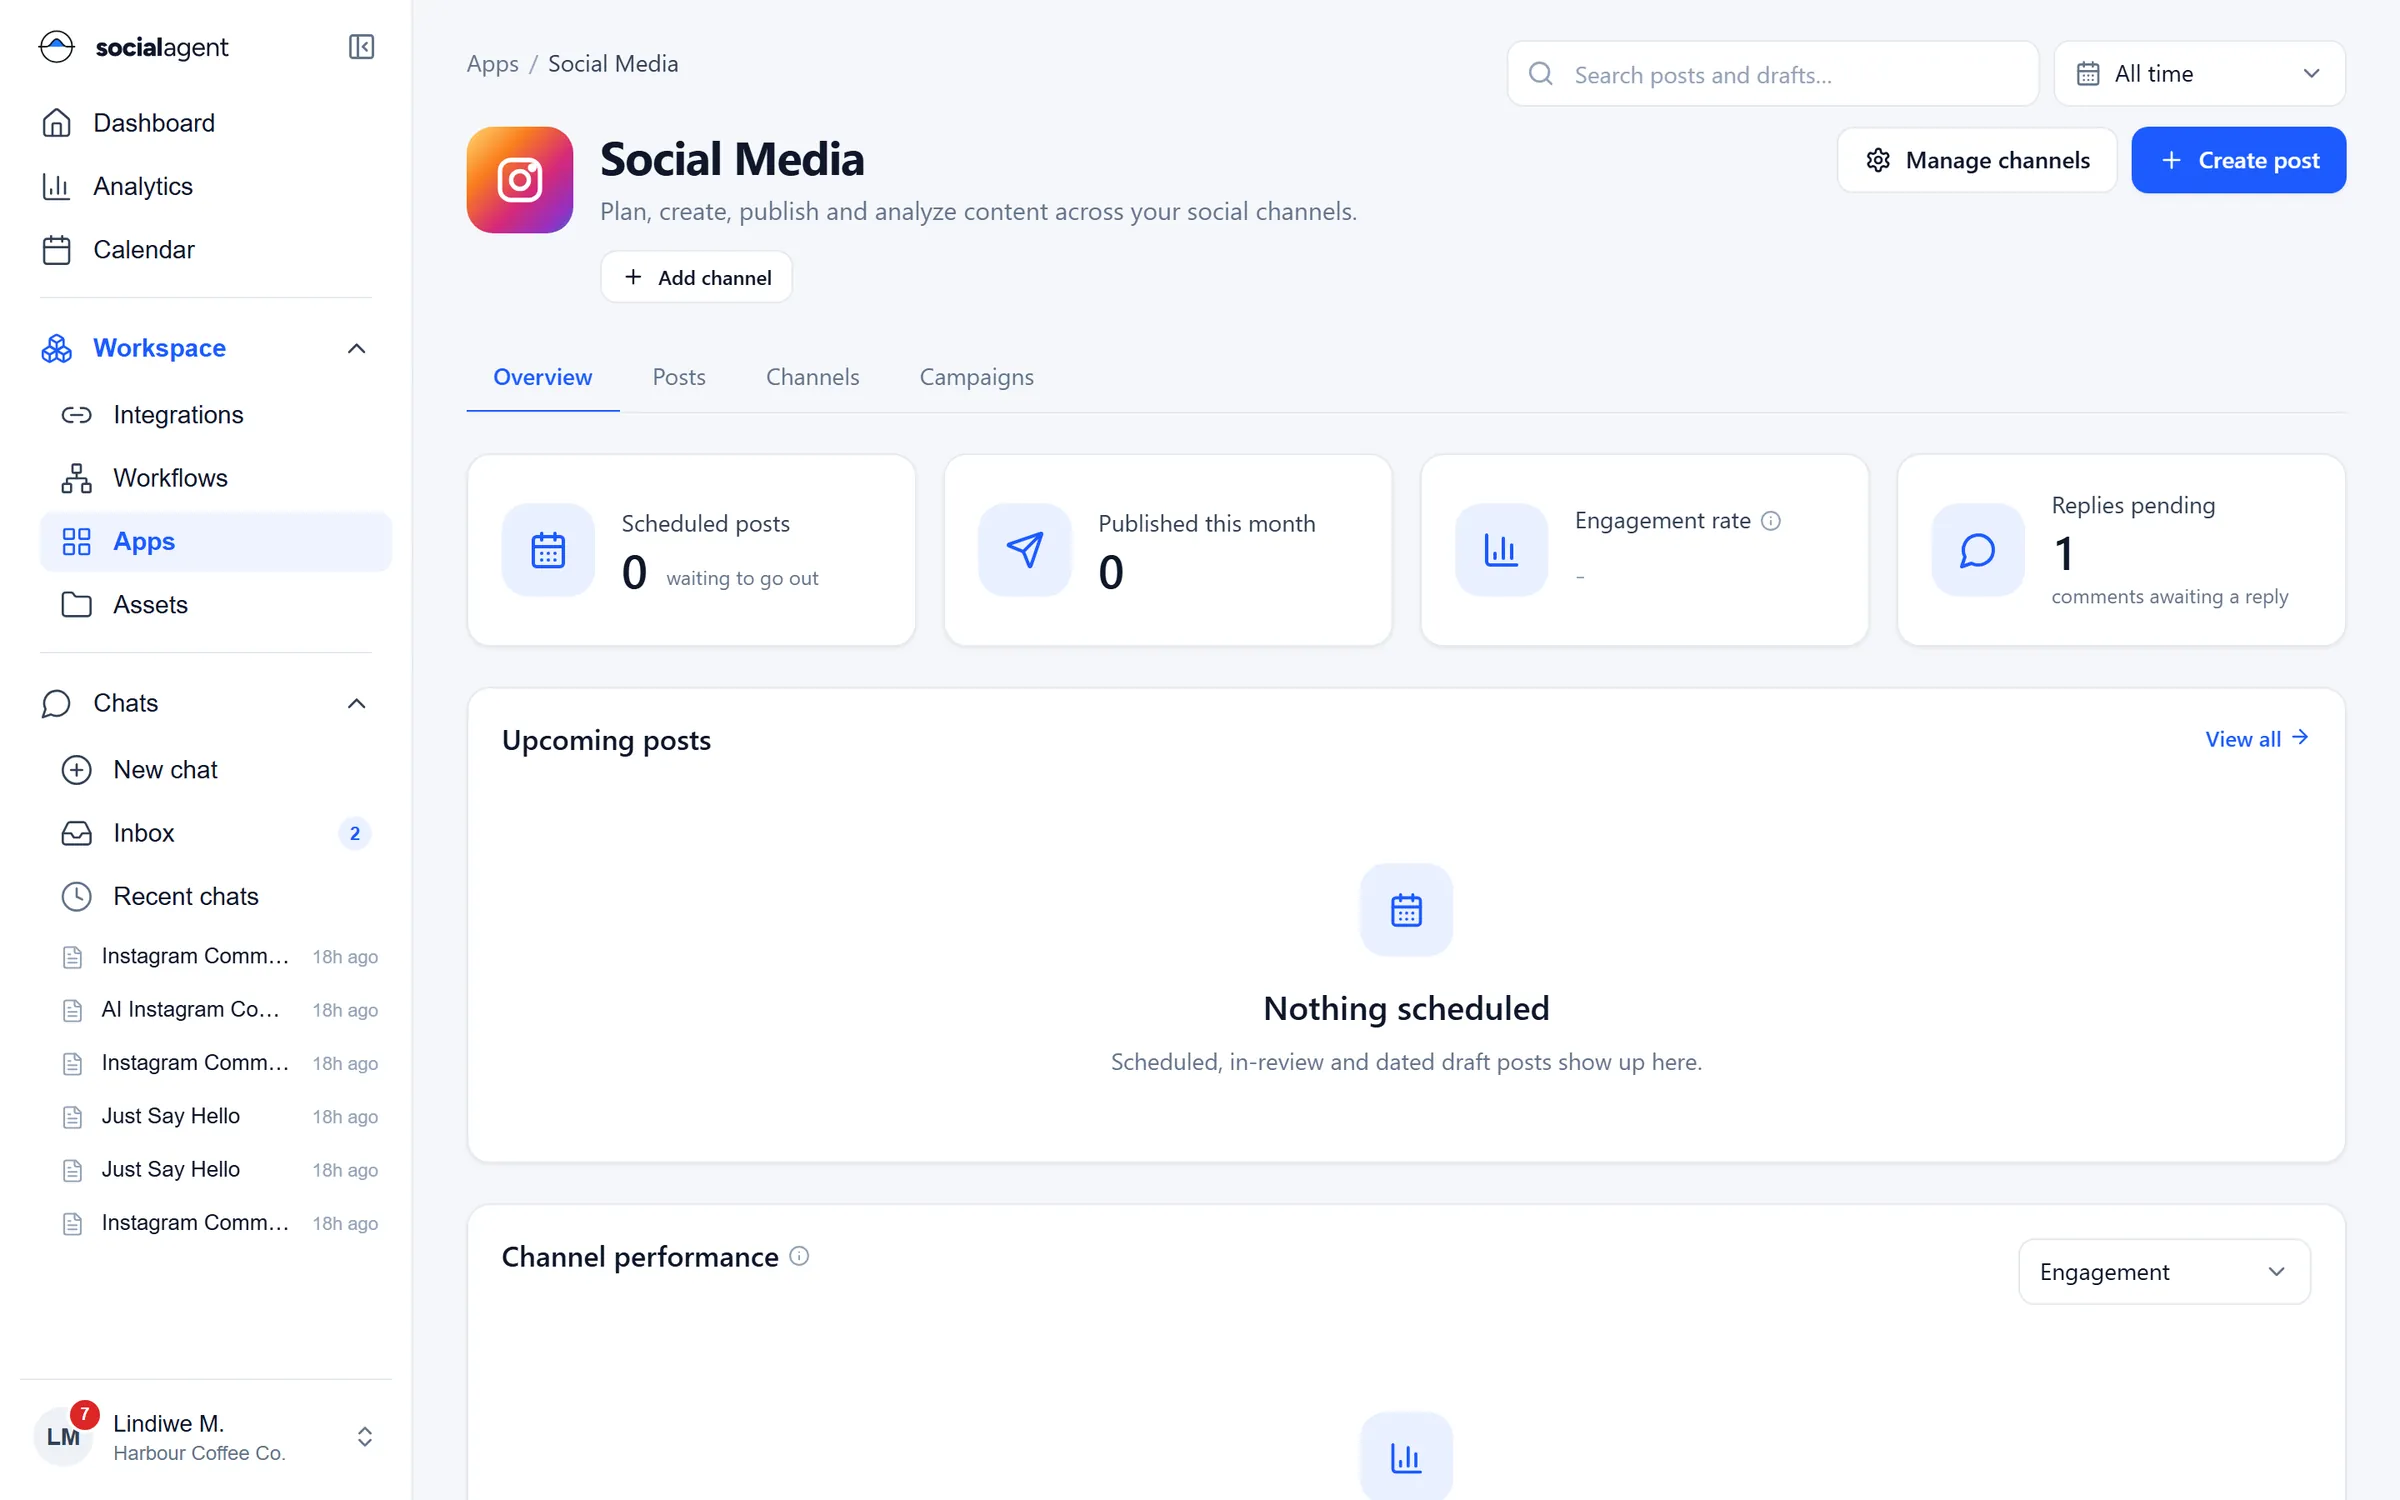This screenshot has height=1500, width=2400.
Task: Collapse the Chats section chevron
Action: click(356, 704)
